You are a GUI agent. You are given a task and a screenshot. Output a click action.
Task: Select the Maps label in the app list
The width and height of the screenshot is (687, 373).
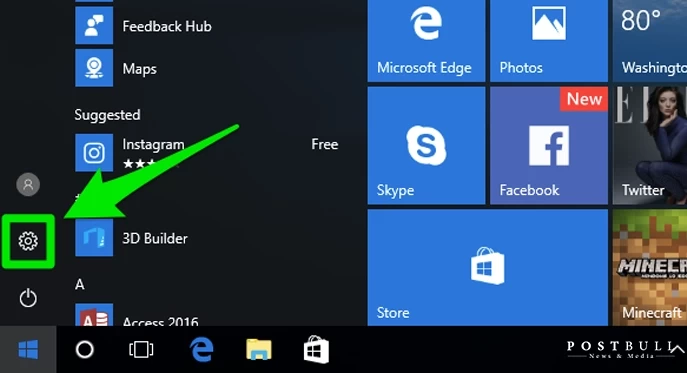[139, 69]
